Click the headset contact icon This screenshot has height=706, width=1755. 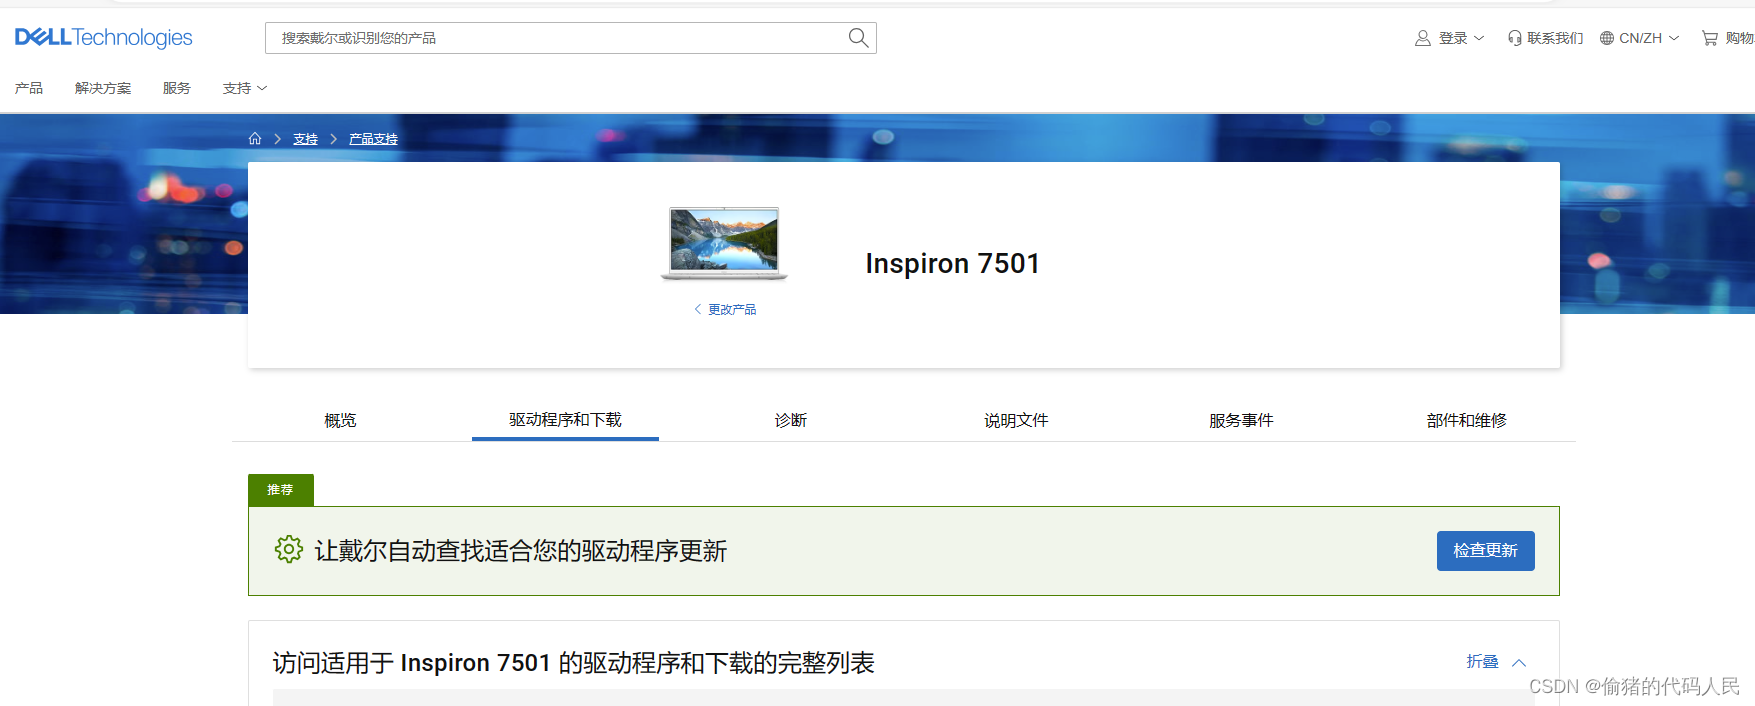(x=1515, y=38)
